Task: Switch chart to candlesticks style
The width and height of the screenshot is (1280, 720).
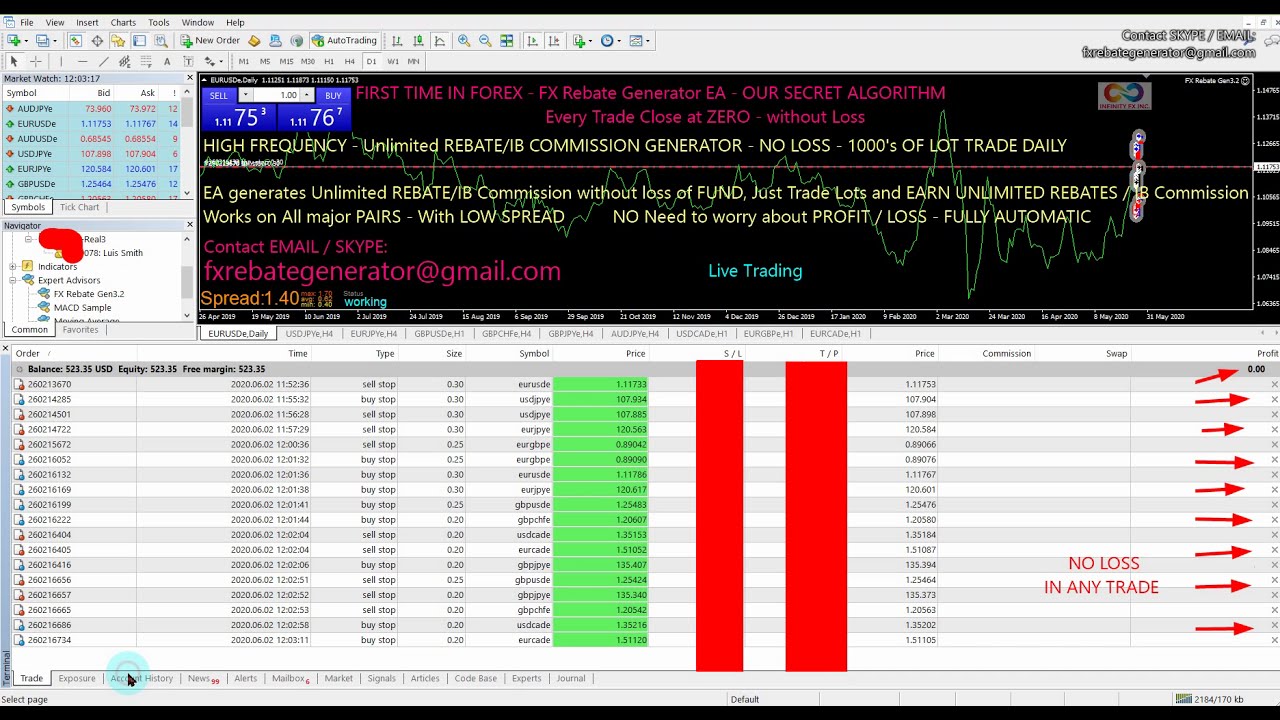Action: coord(418,41)
